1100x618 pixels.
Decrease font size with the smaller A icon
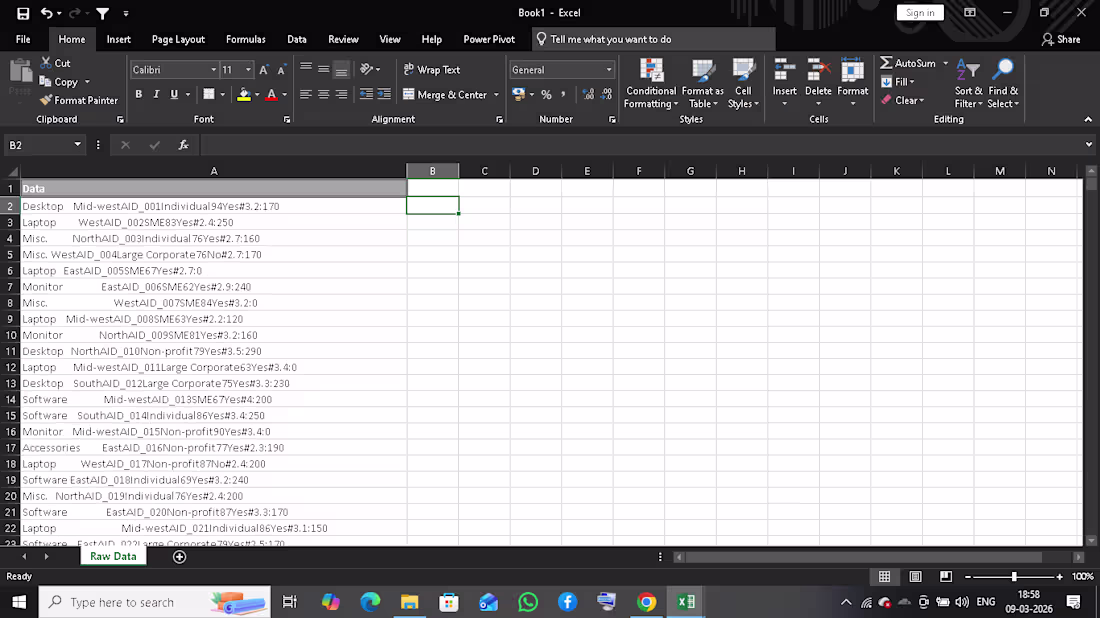click(281, 69)
